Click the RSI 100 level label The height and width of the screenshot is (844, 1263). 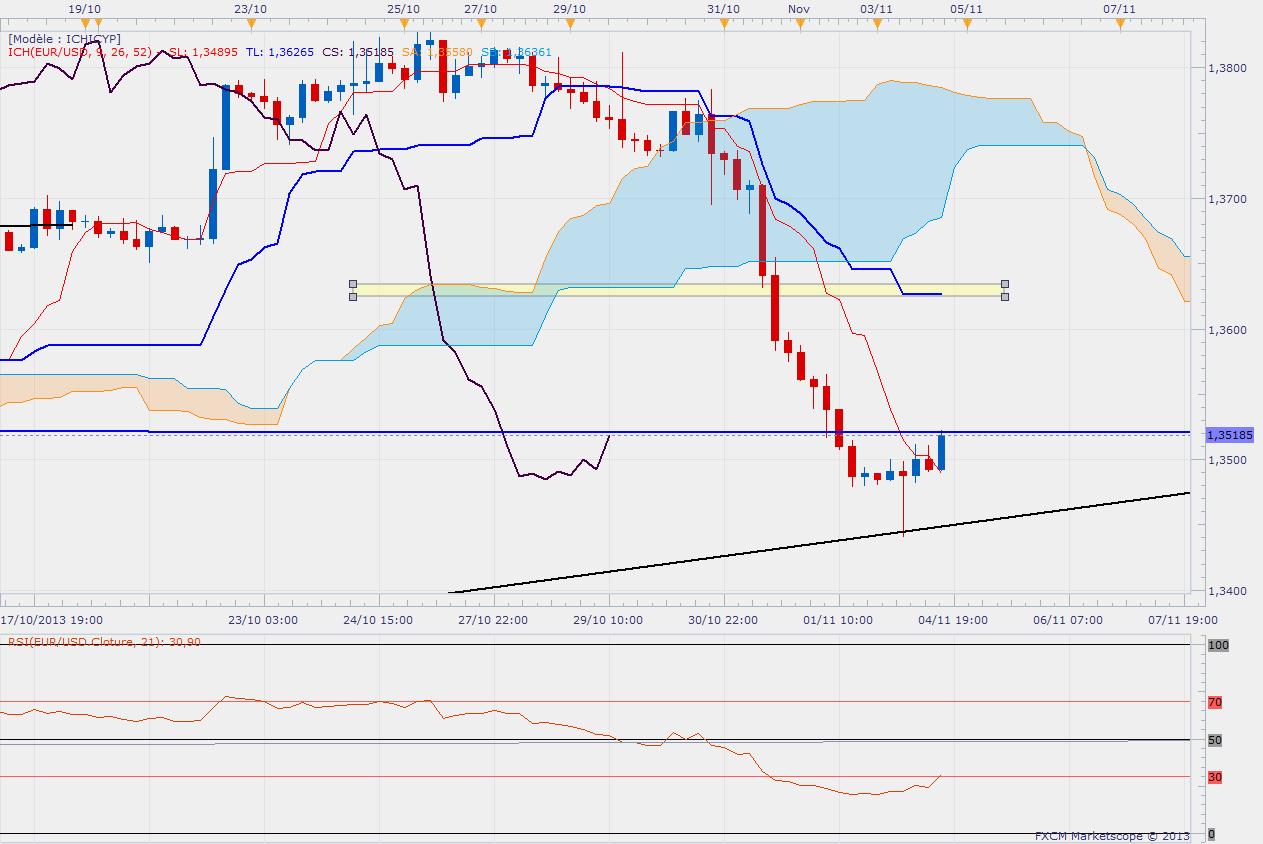[1218, 646]
